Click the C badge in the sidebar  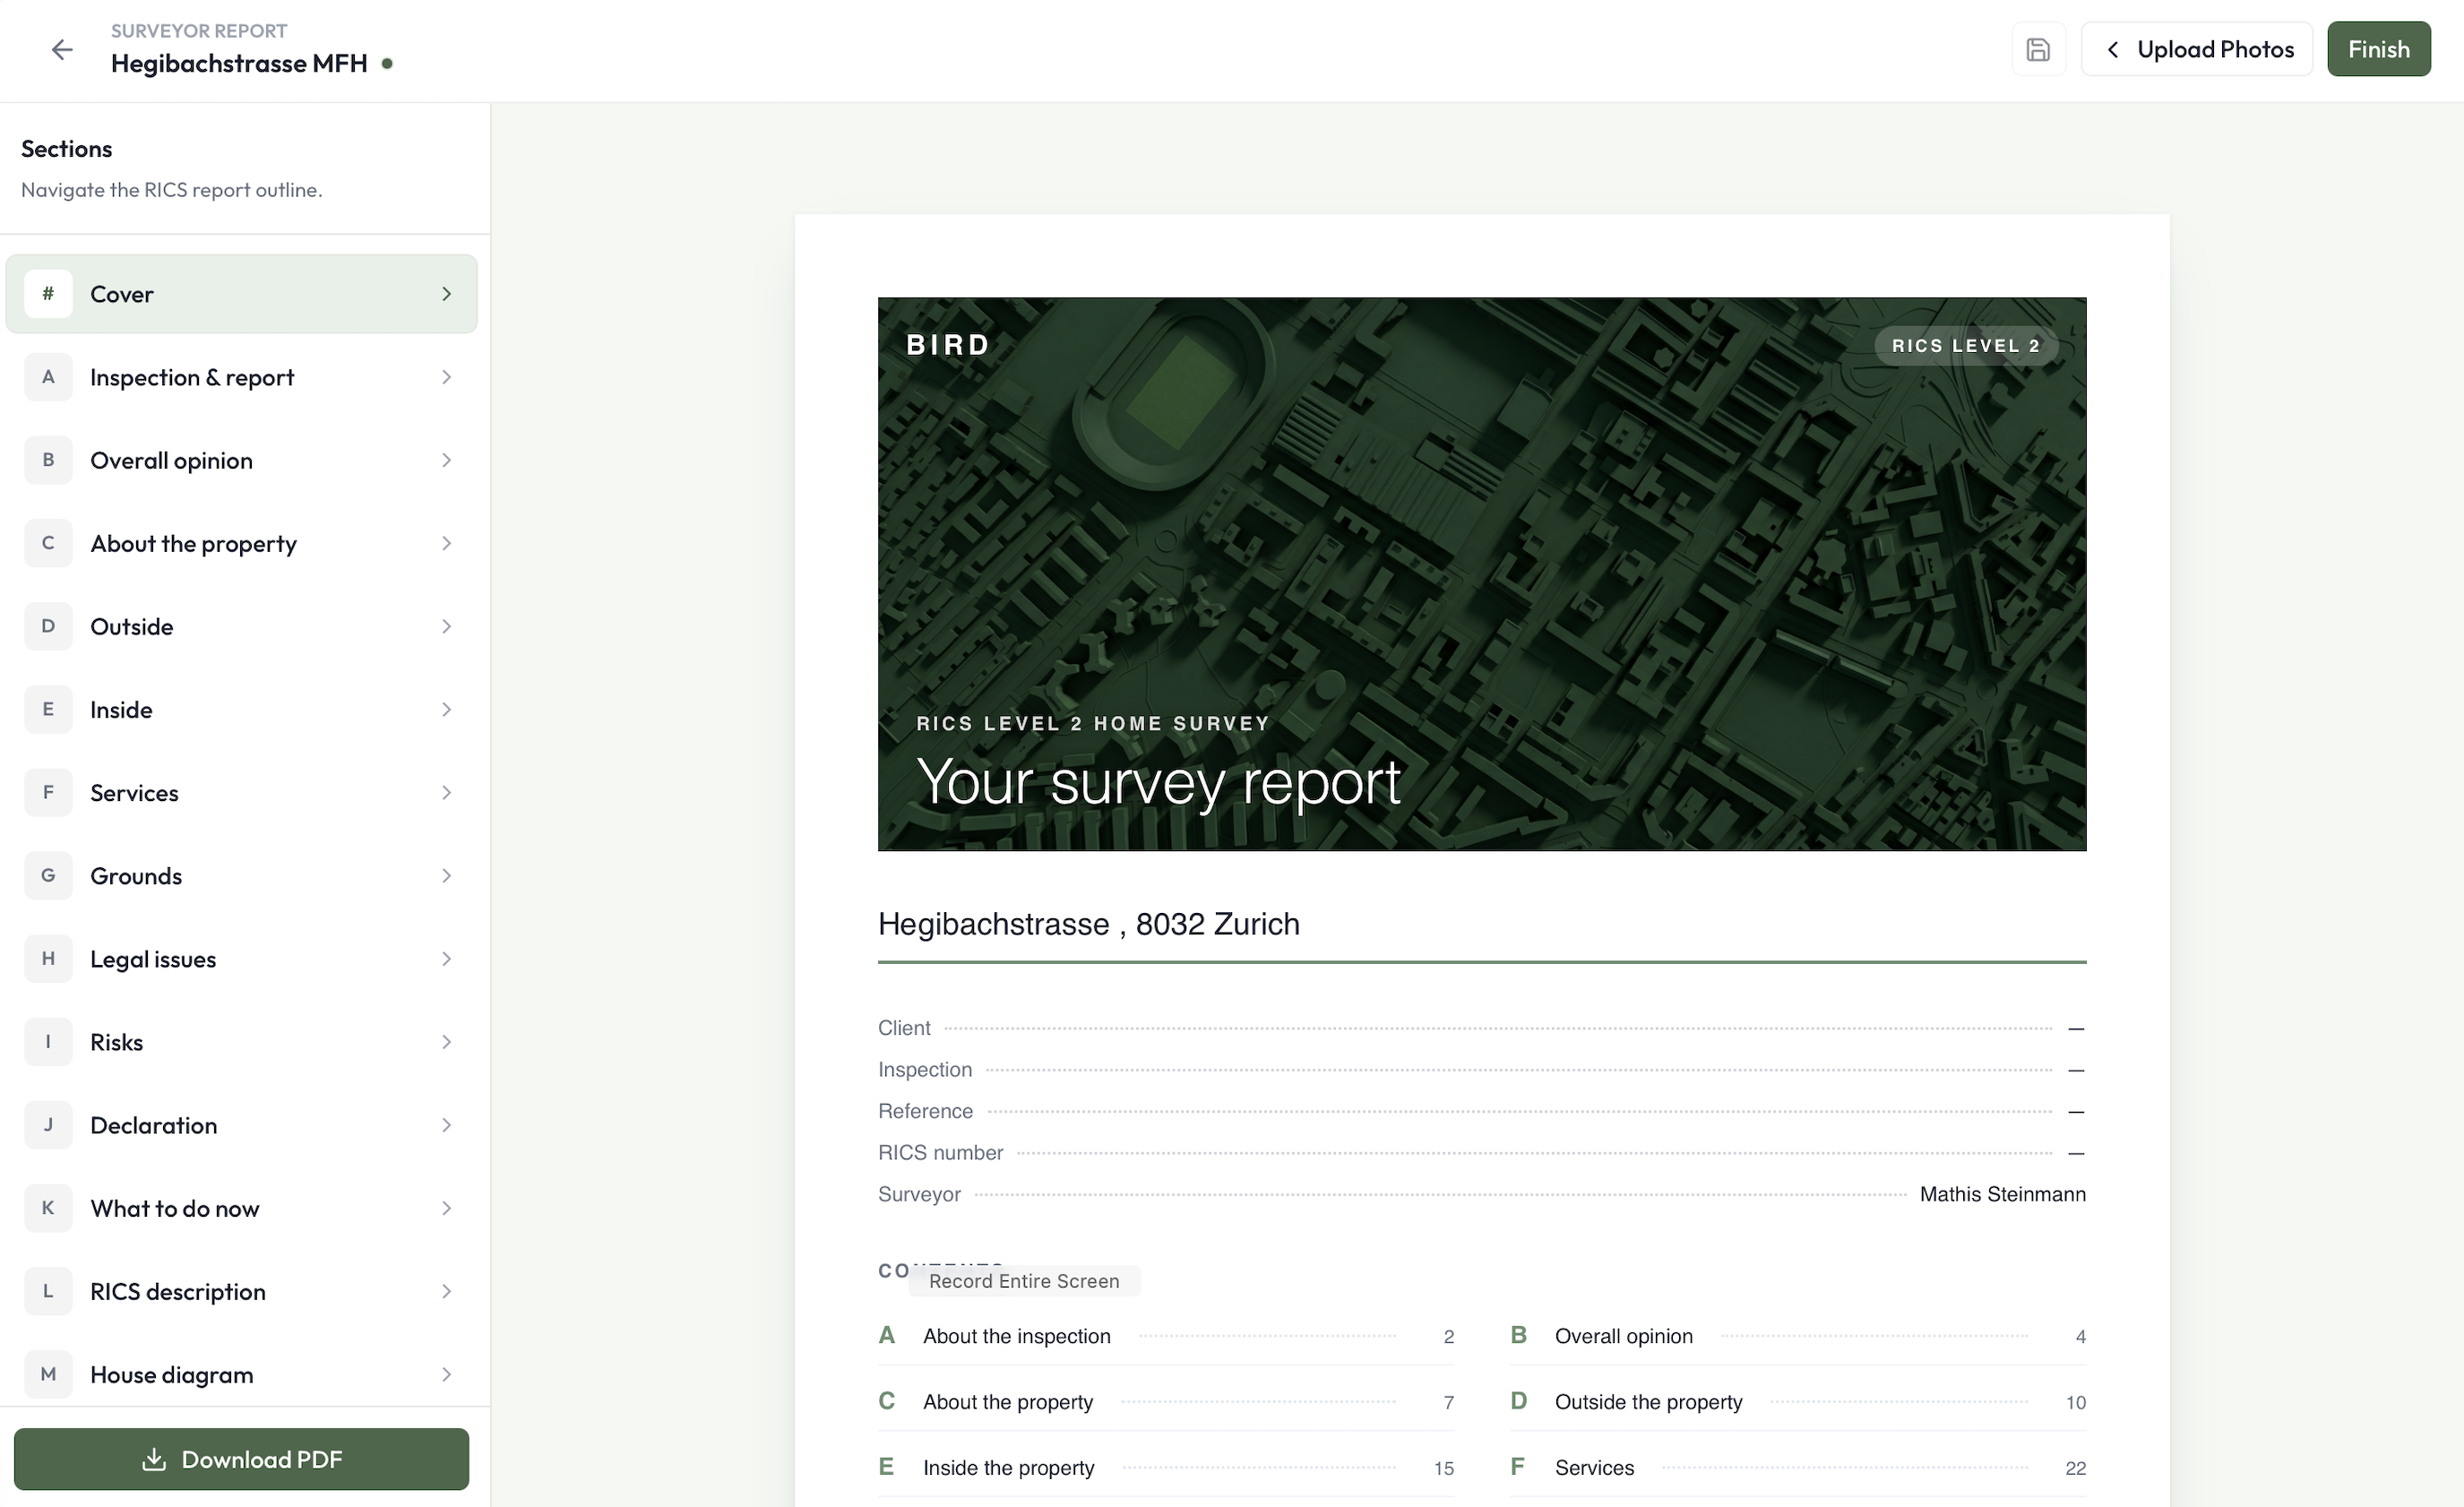[x=48, y=543]
